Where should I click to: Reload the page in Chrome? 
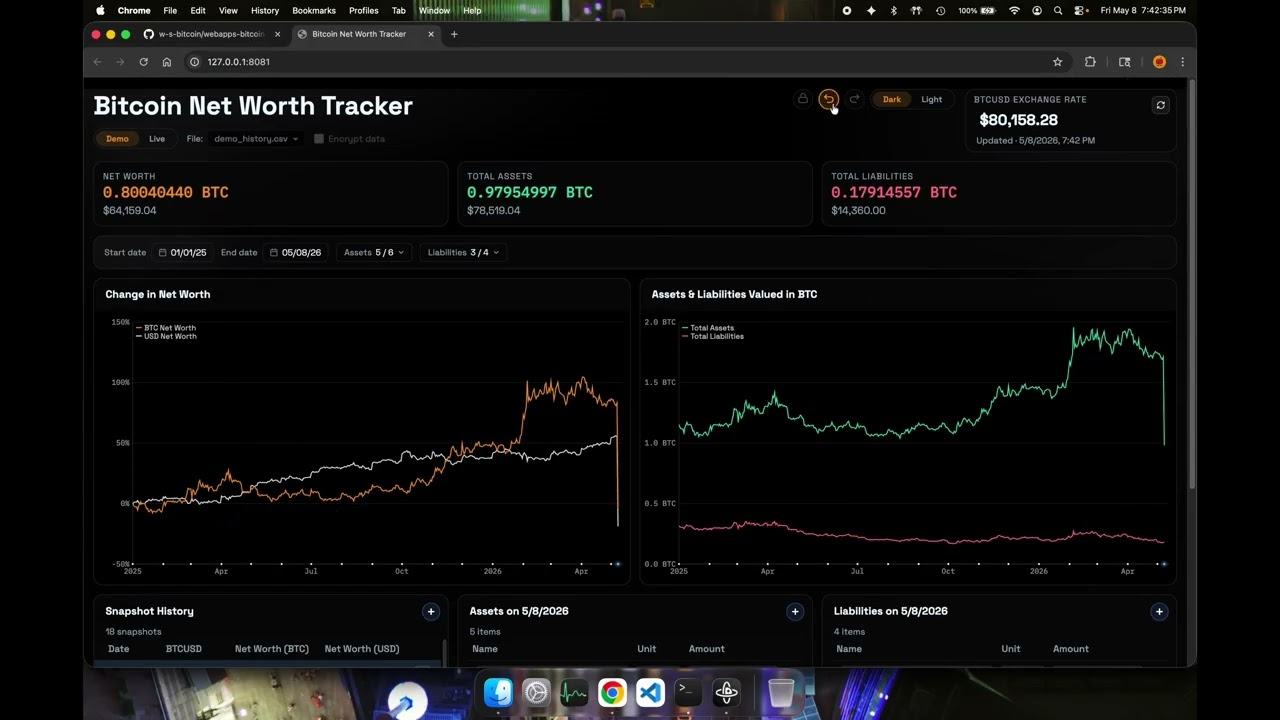pyautogui.click(x=143, y=62)
